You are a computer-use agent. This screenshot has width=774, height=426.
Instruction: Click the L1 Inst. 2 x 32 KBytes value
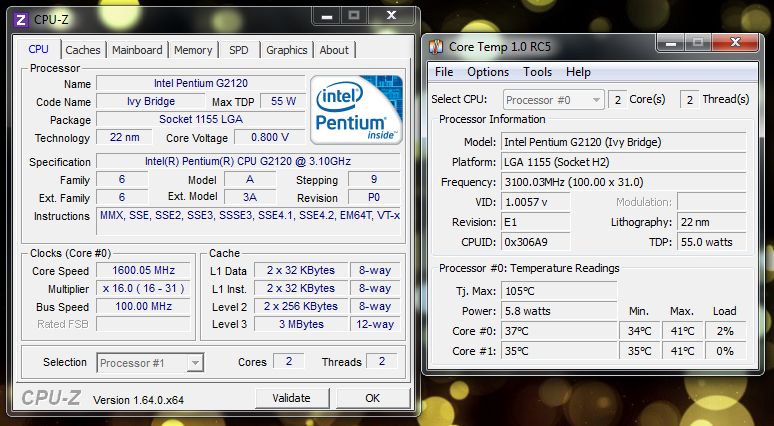tap(301, 288)
